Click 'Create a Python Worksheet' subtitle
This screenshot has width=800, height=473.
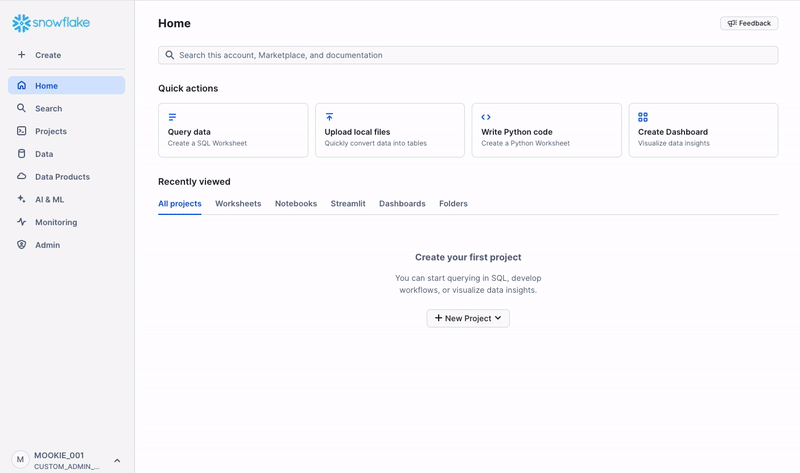526,143
